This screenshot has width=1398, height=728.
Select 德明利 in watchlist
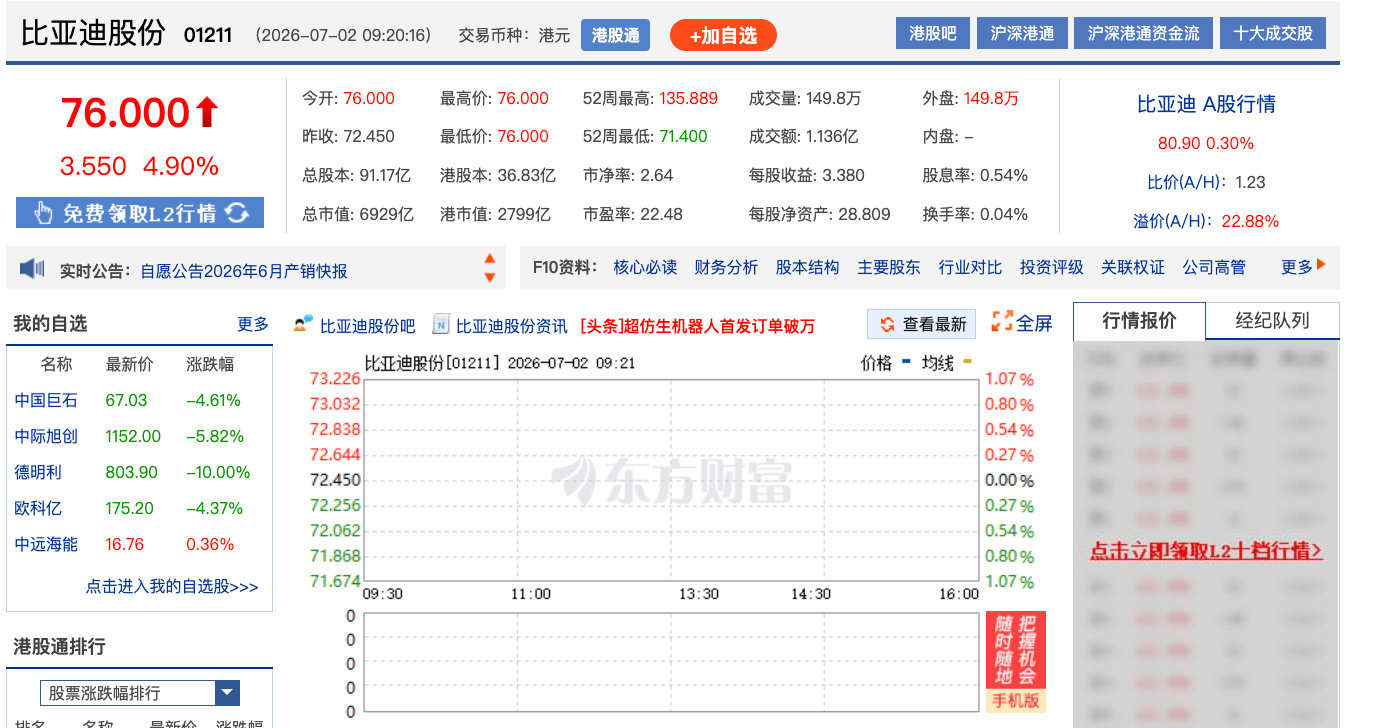point(38,472)
